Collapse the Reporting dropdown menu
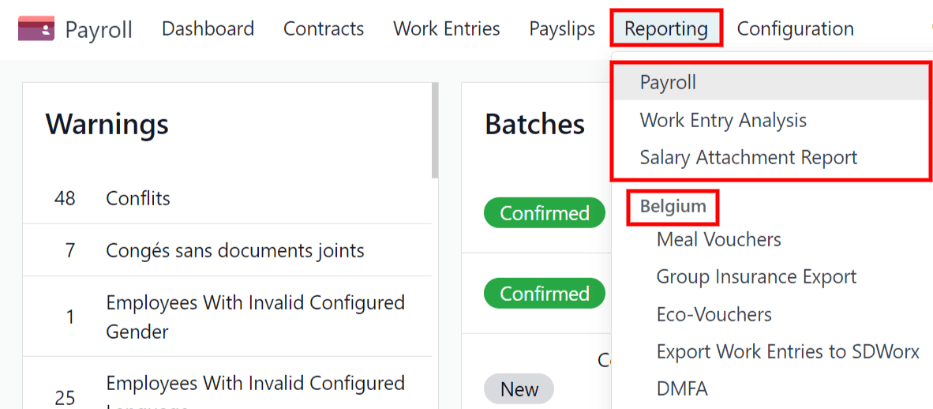 coord(665,29)
